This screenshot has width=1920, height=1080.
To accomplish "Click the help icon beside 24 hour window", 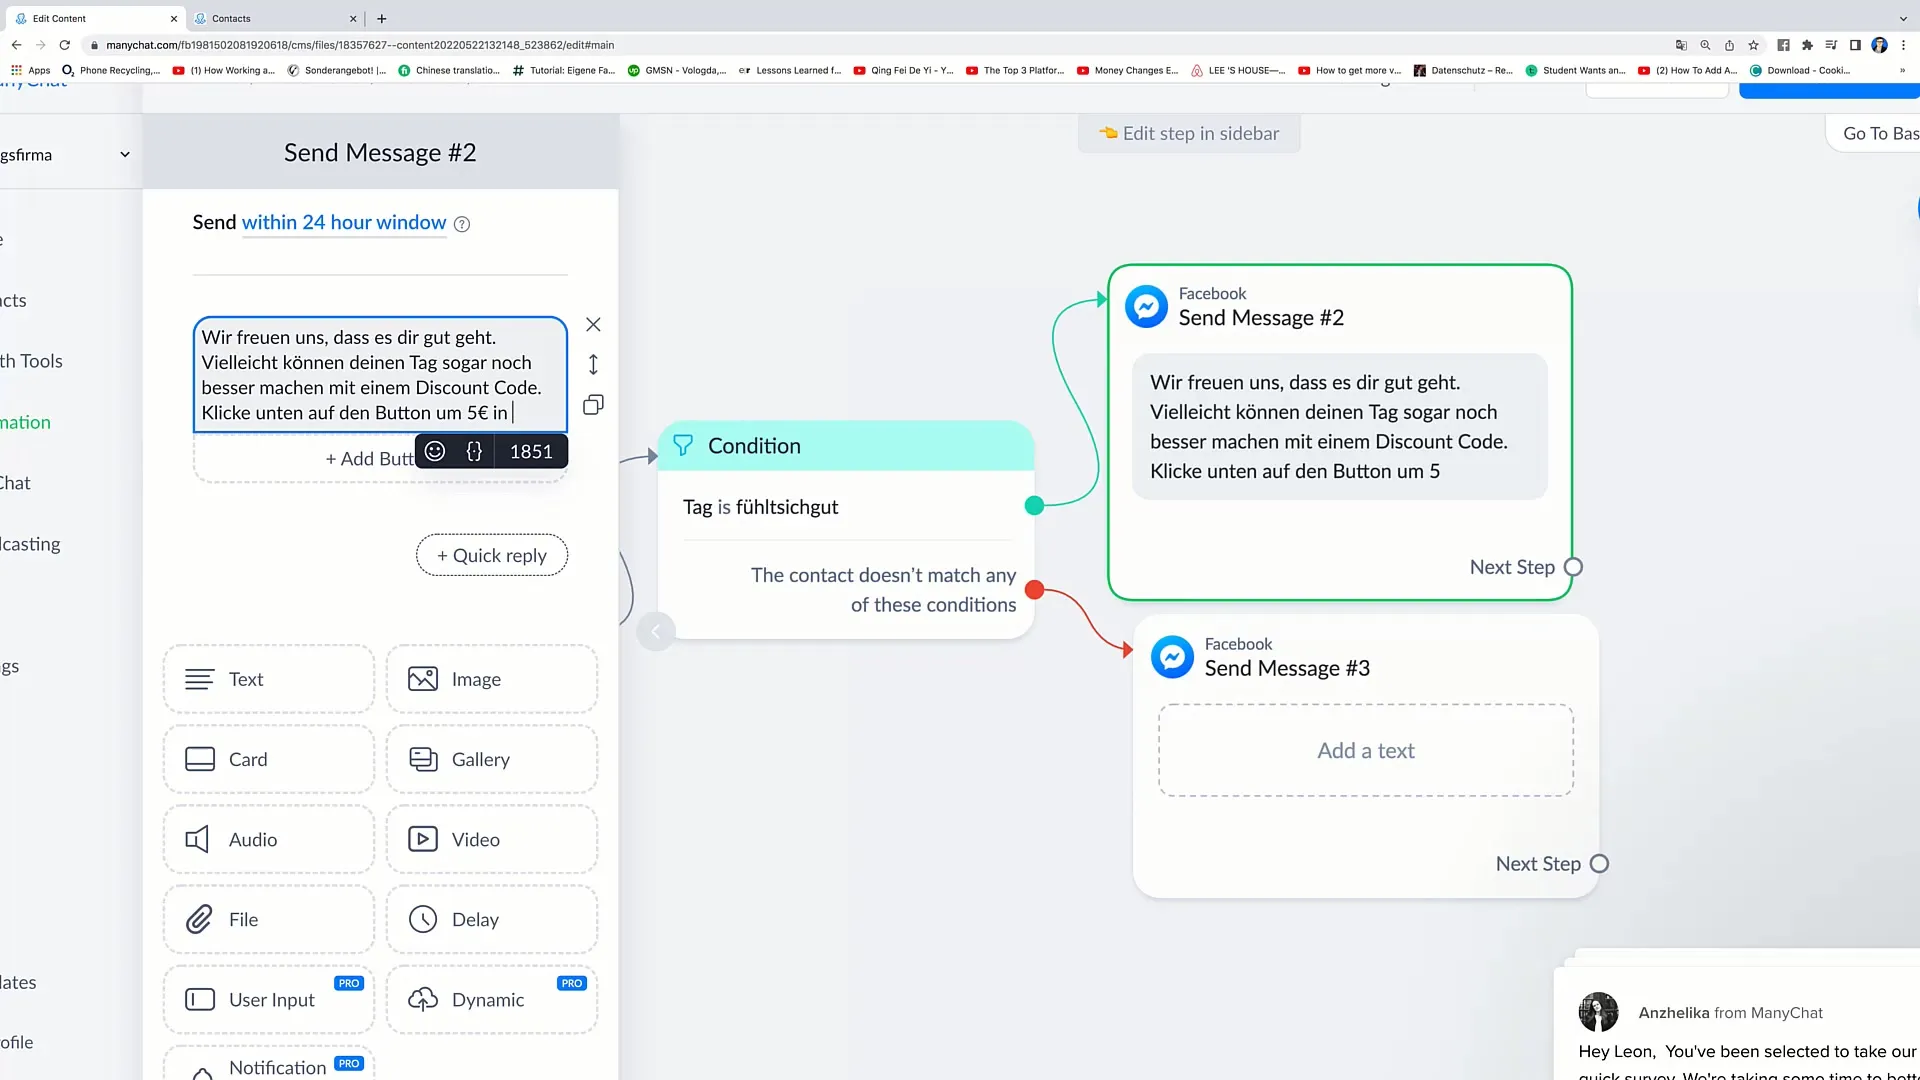I will tap(462, 224).
